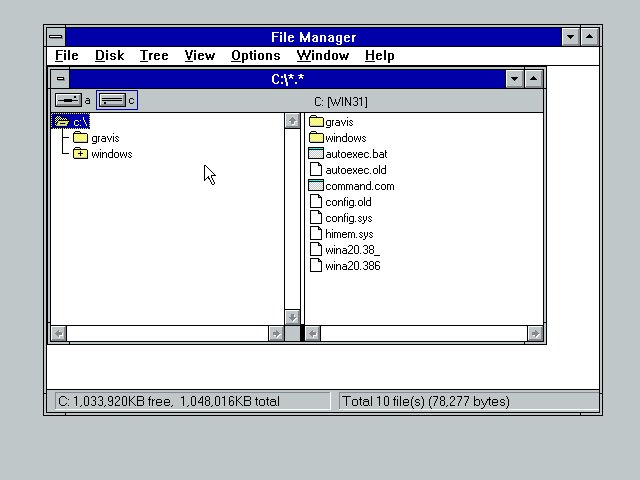Screen dimensions: 640x480
Task: Click autoexec.bat program icon
Action: coord(316,153)
